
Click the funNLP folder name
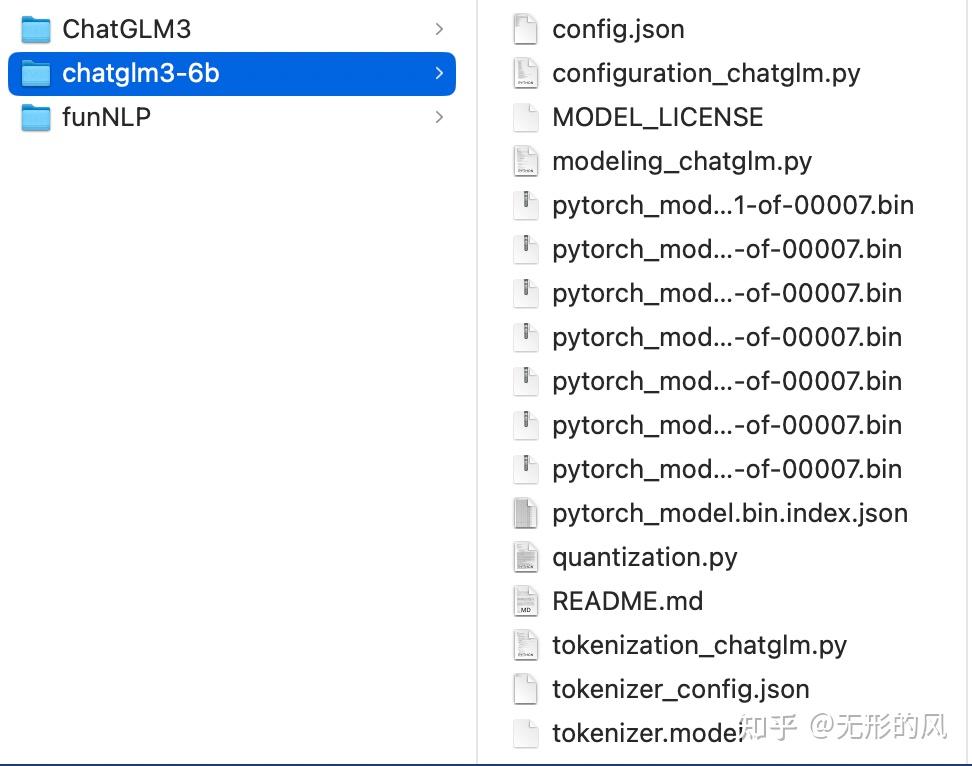(106, 118)
